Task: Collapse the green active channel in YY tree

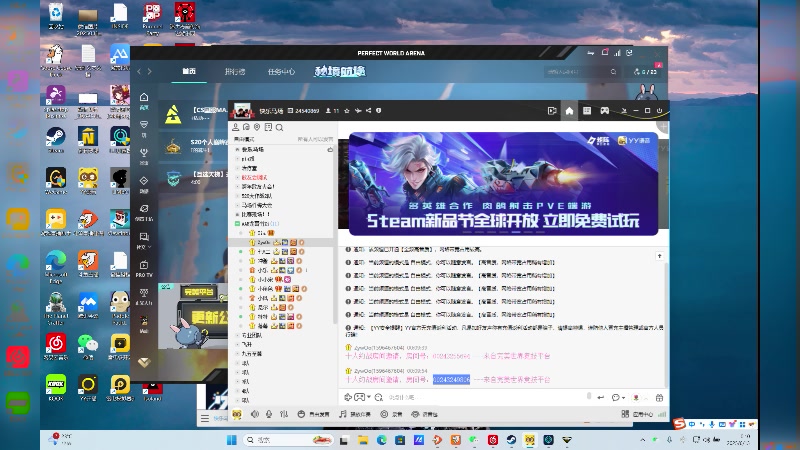Action: point(237,223)
